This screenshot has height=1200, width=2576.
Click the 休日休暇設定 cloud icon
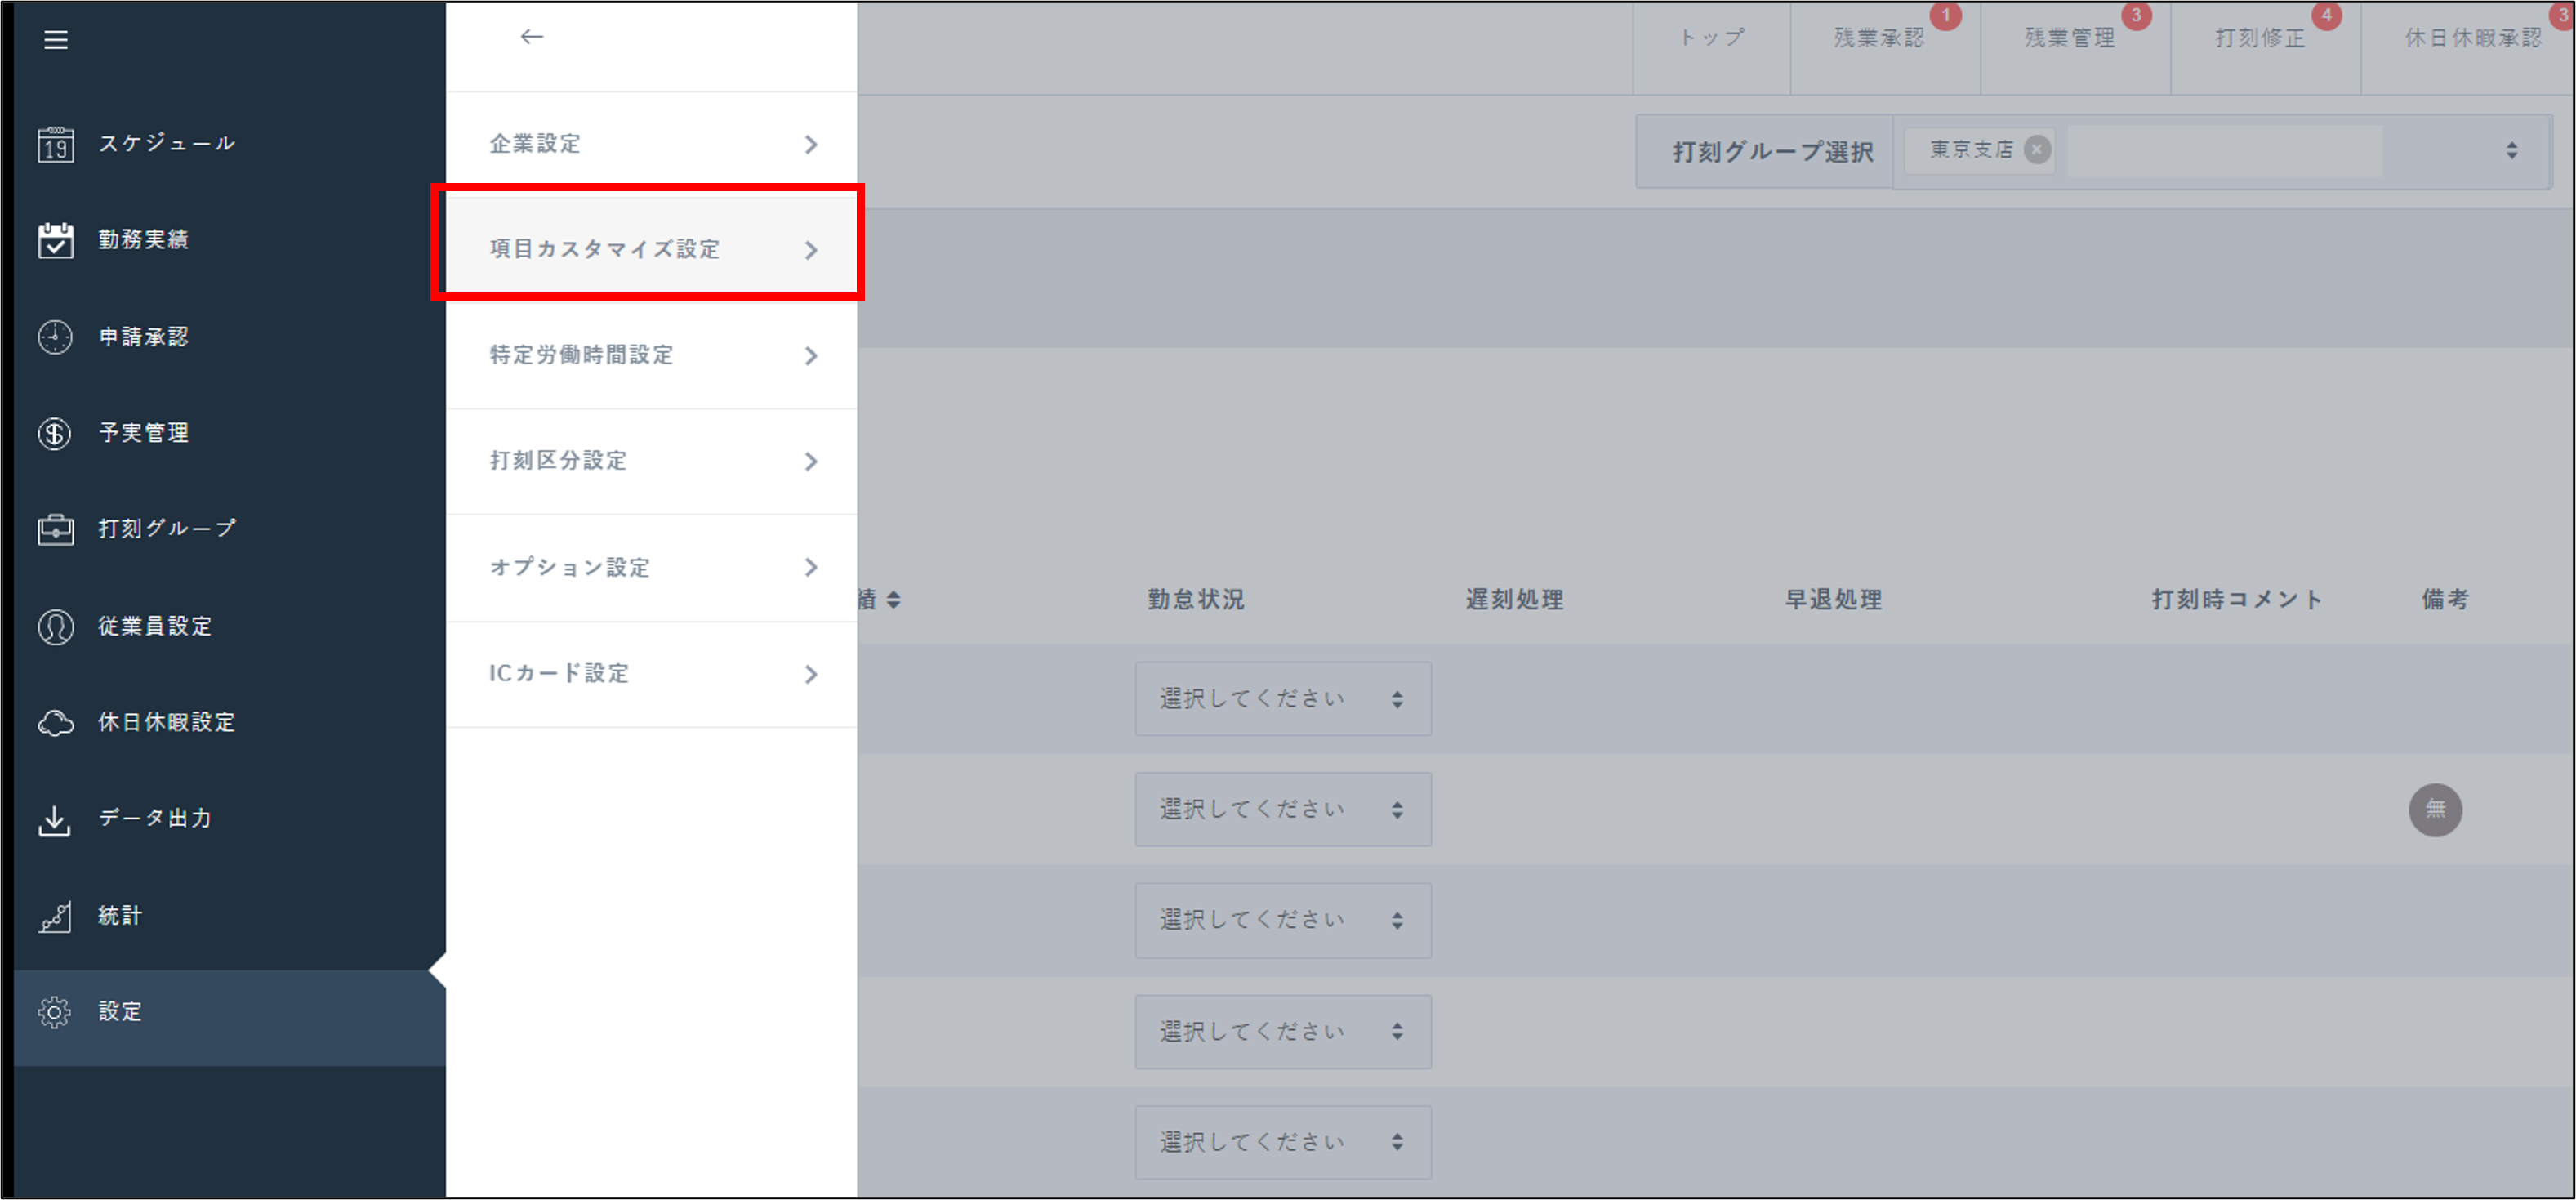55,722
